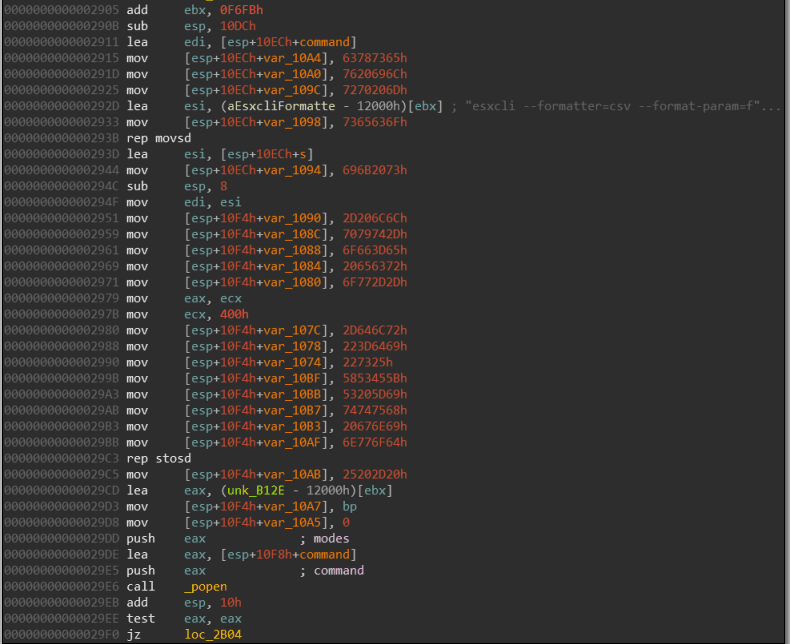Select the call mnemonic
This screenshot has height=644, width=790.
click(141, 587)
